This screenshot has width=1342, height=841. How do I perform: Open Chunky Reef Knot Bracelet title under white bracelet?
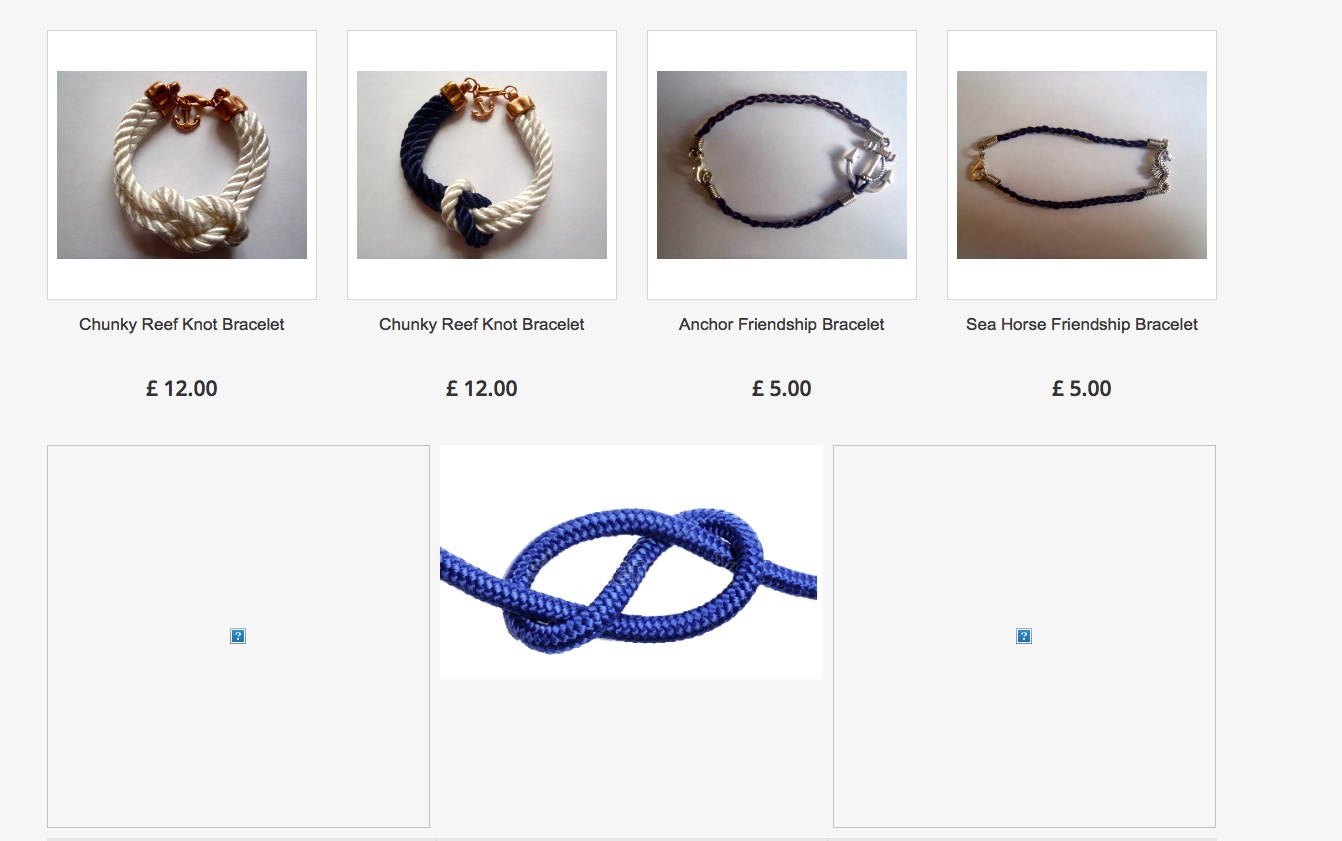[x=182, y=324]
